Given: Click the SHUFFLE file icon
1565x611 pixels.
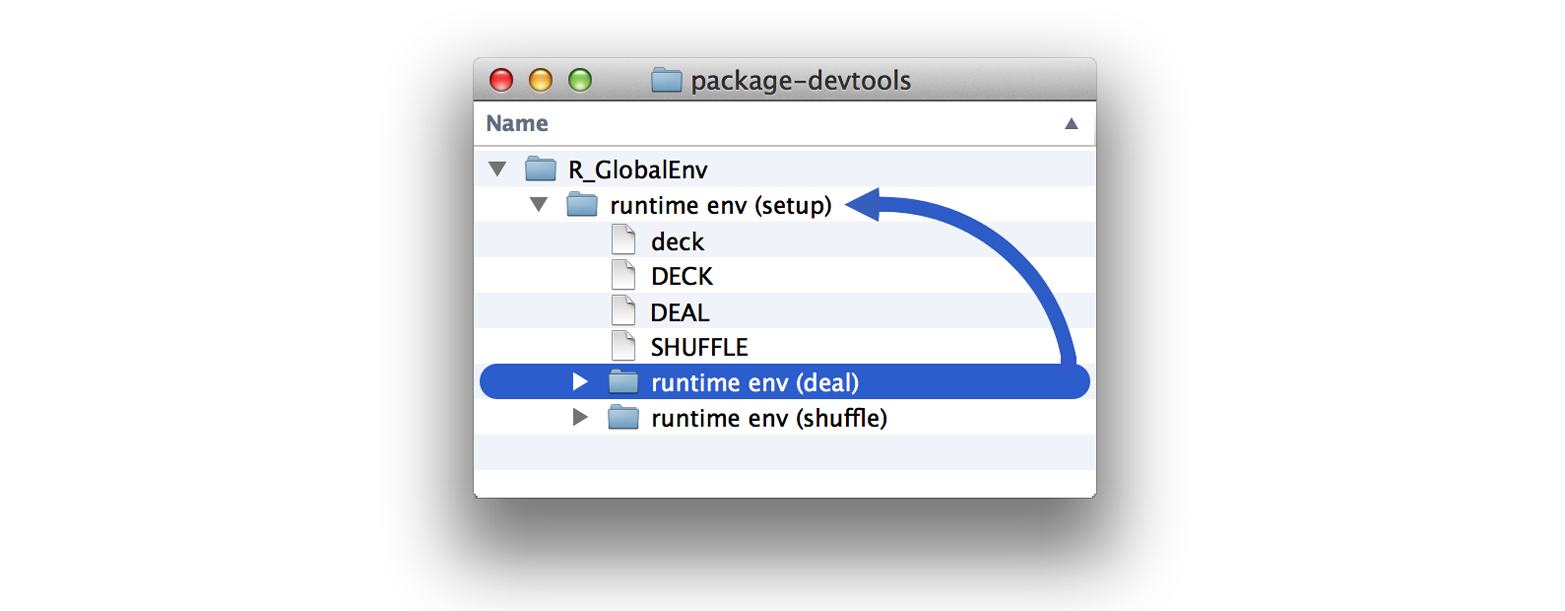Looking at the screenshot, I should tap(623, 346).
